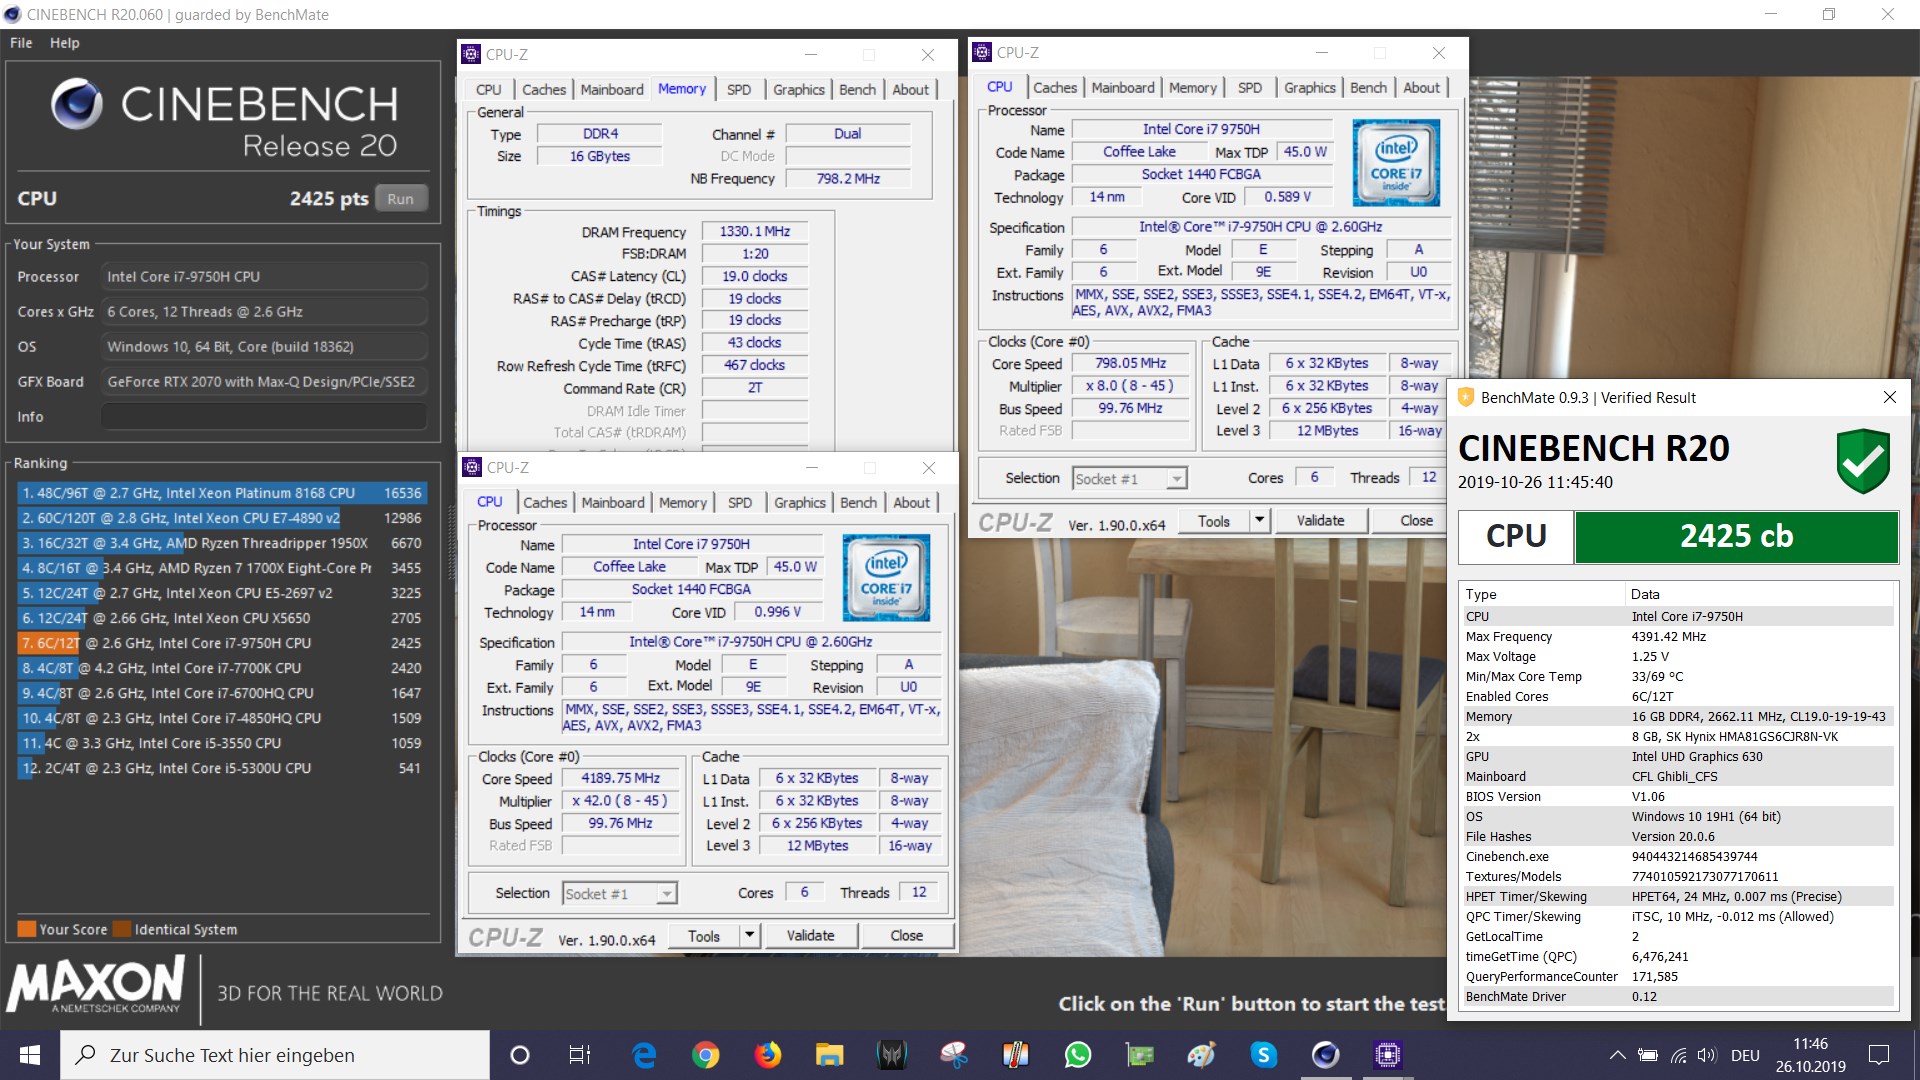Open Cinebench File menu
Image resolution: width=1920 pixels, height=1080 pixels.
(x=21, y=43)
